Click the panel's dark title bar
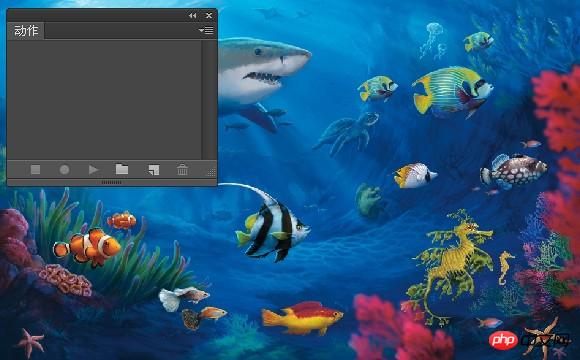Viewport: 580px width, 360px height. tap(96, 16)
